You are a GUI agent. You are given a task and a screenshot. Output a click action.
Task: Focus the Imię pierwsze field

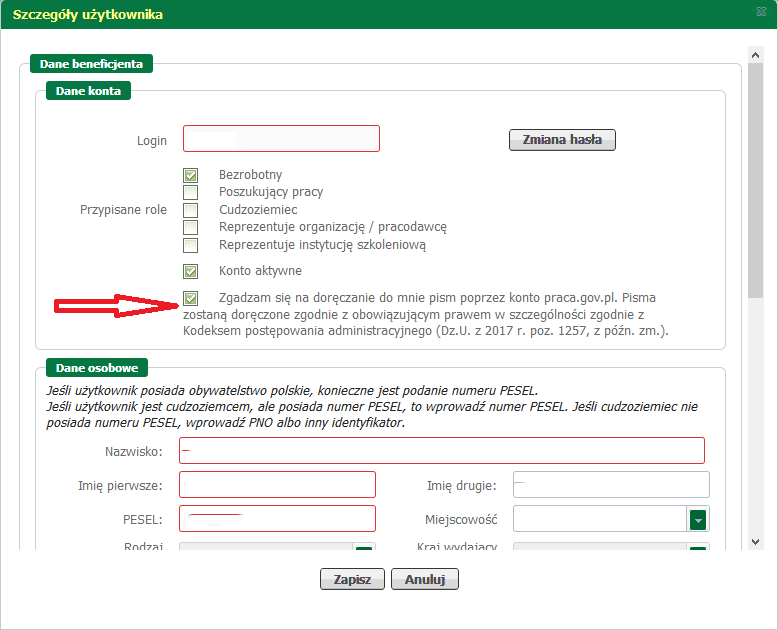pos(277,485)
